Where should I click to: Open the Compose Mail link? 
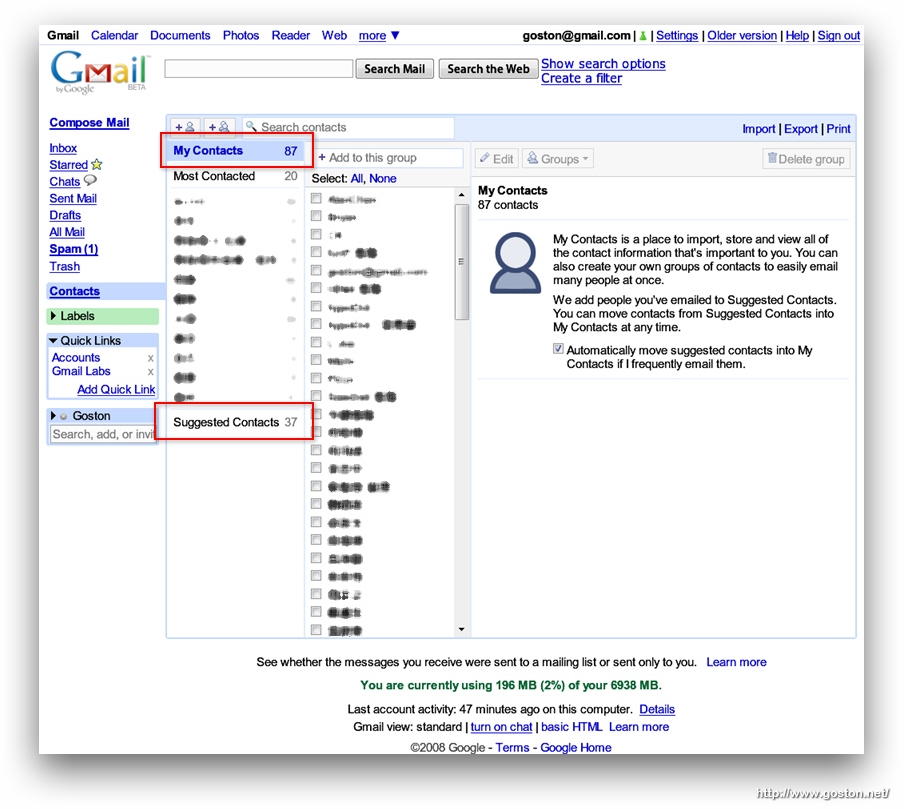[x=89, y=123]
